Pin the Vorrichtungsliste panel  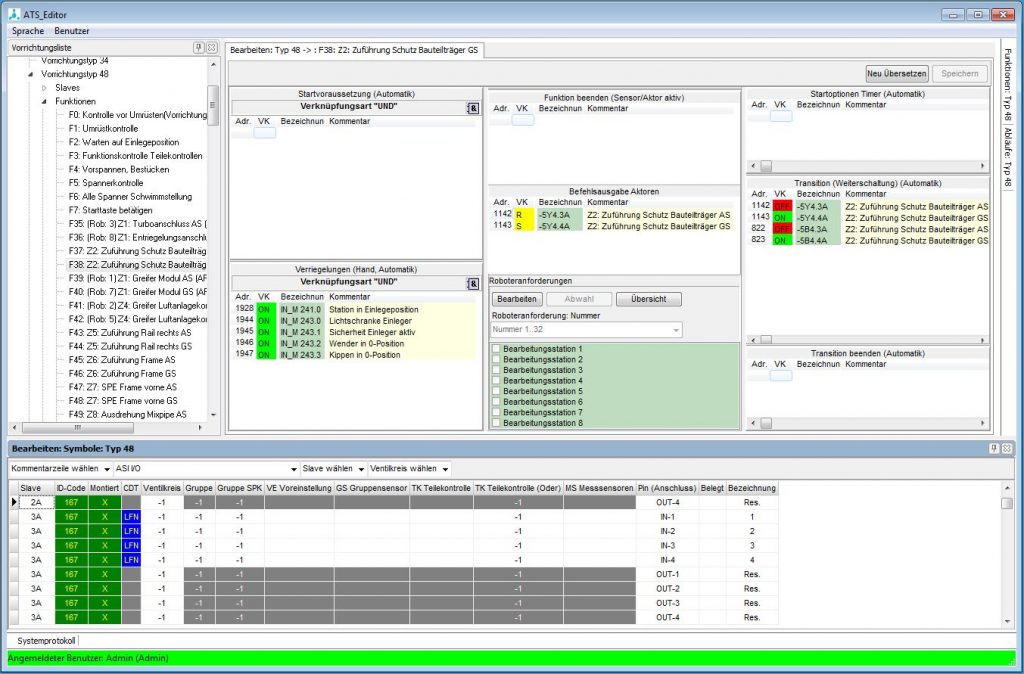199,48
